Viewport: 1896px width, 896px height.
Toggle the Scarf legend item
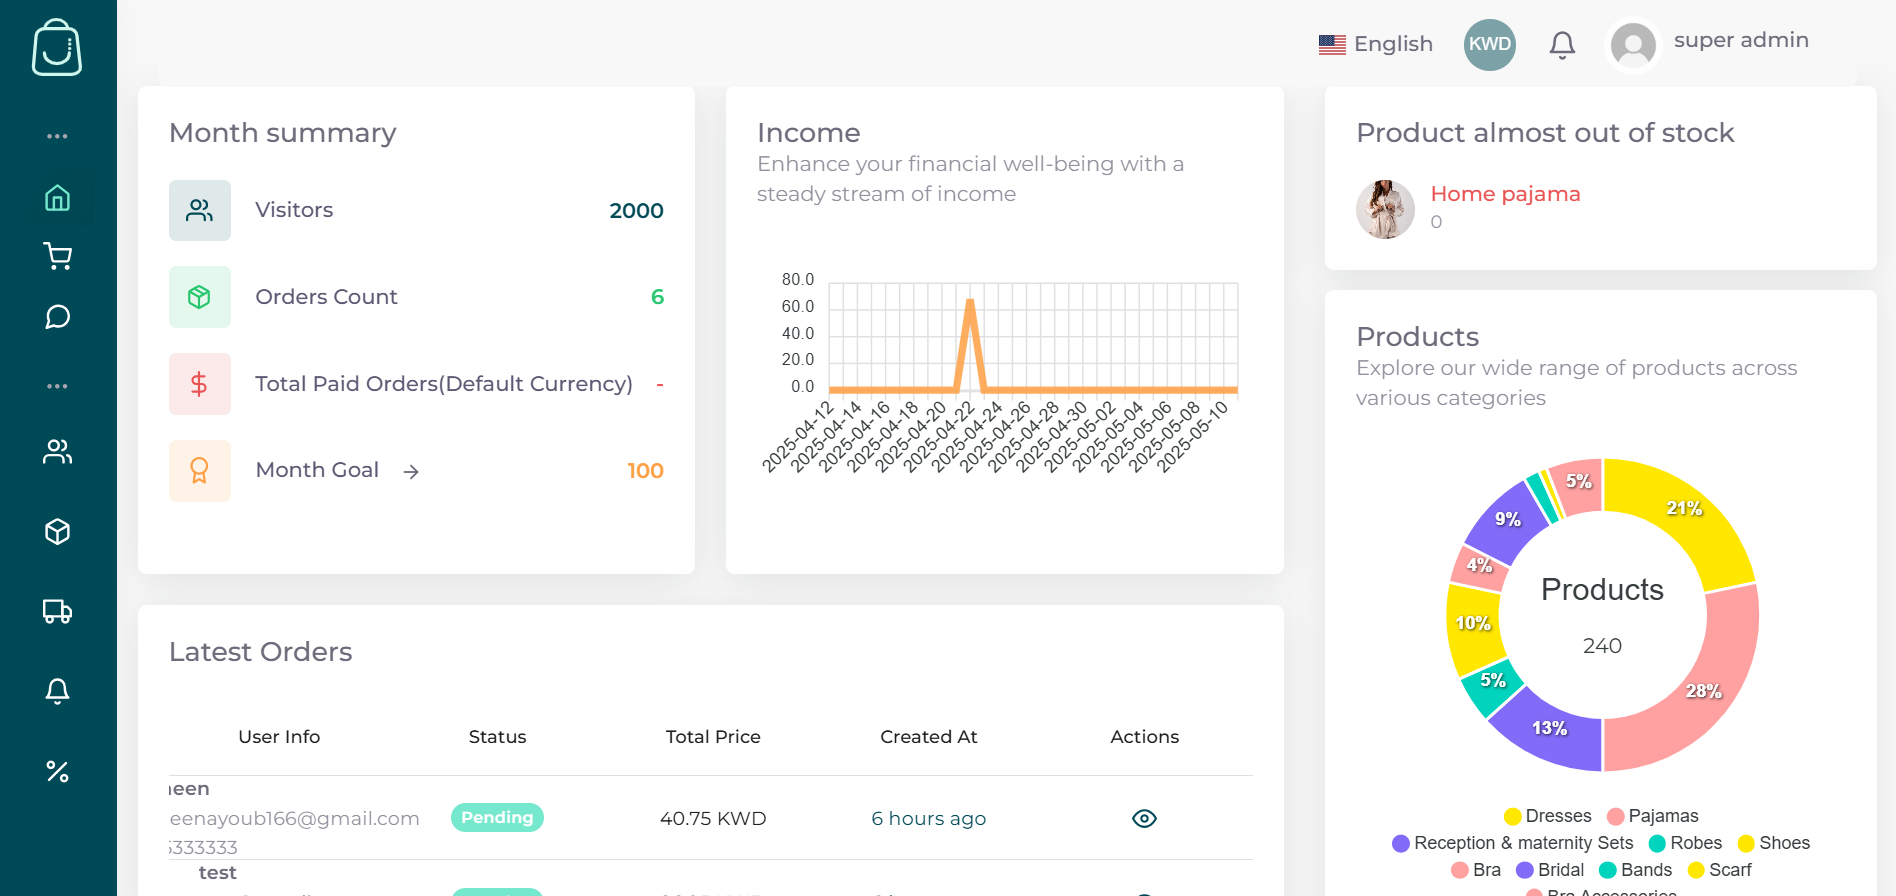coord(1720,870)
